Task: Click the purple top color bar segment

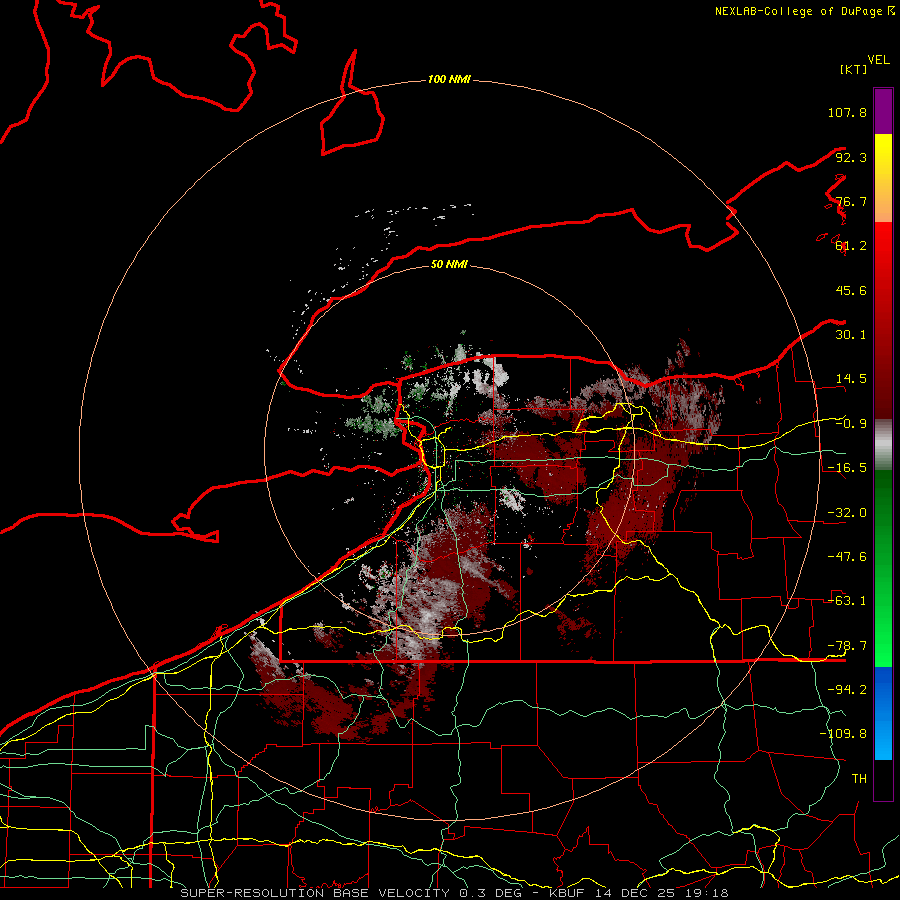Action: [x=883, y=112]
